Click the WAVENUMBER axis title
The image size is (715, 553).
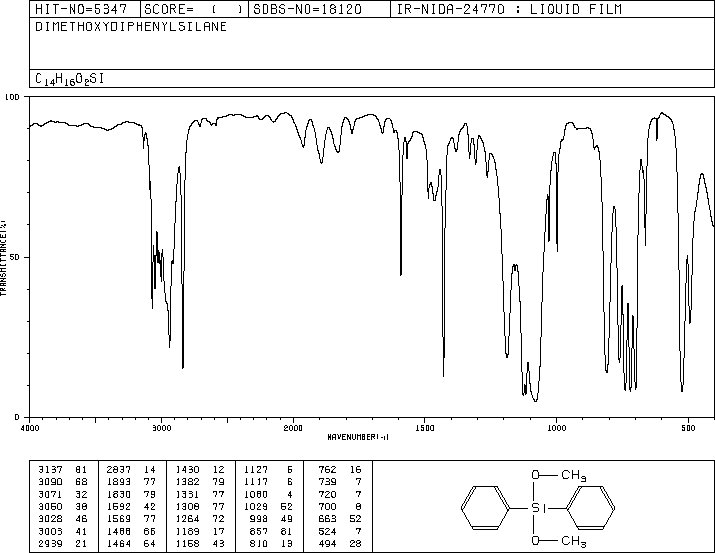click(x=358, y=437)
